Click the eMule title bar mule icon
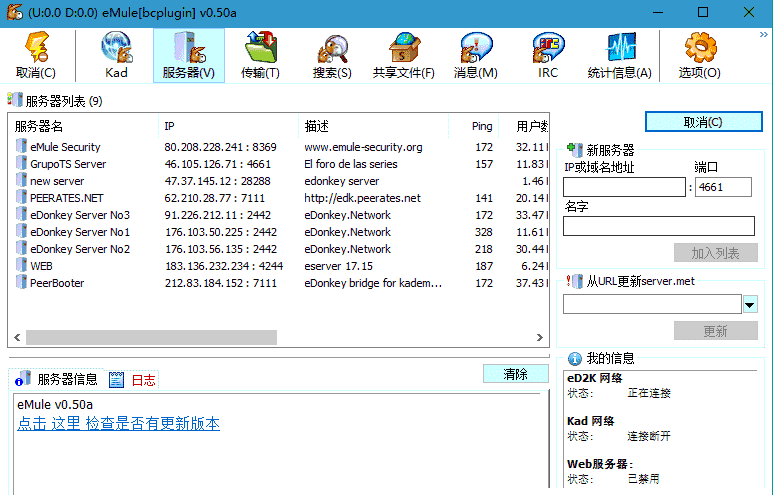The width and height of the screenshot is (775, 495). tap(15, 12)
